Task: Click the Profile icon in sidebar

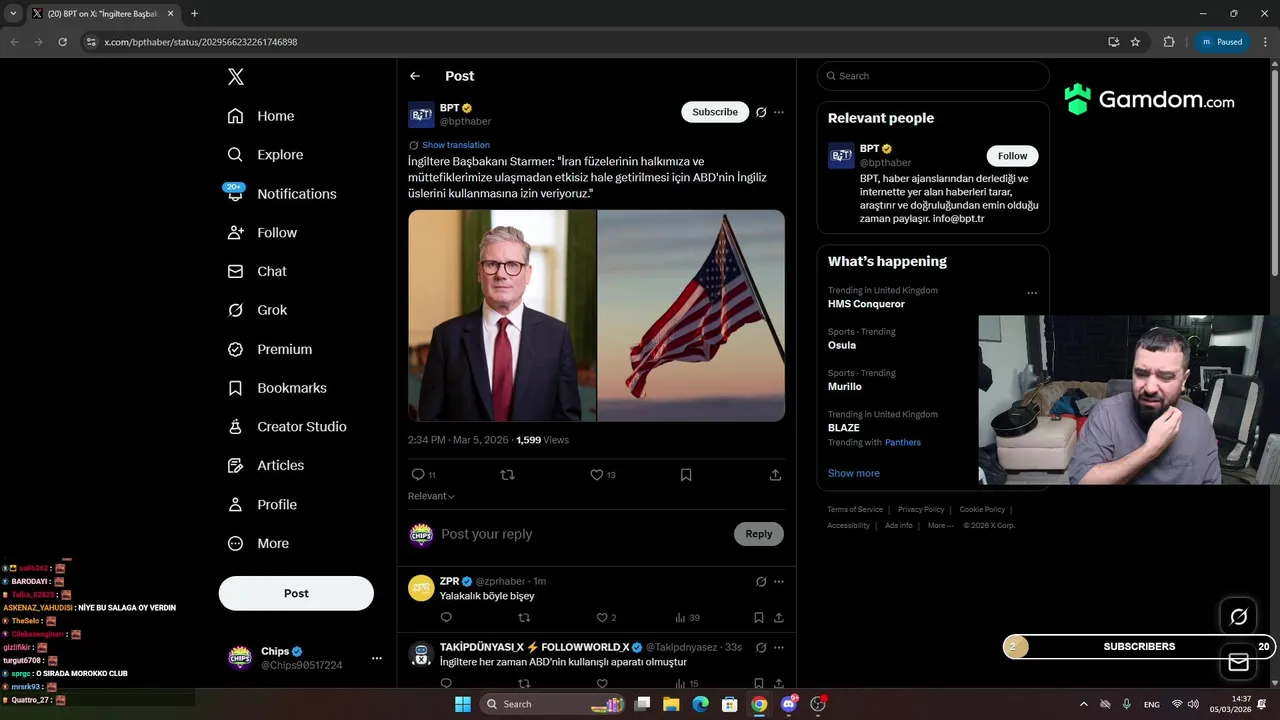Action: (235, 505)
